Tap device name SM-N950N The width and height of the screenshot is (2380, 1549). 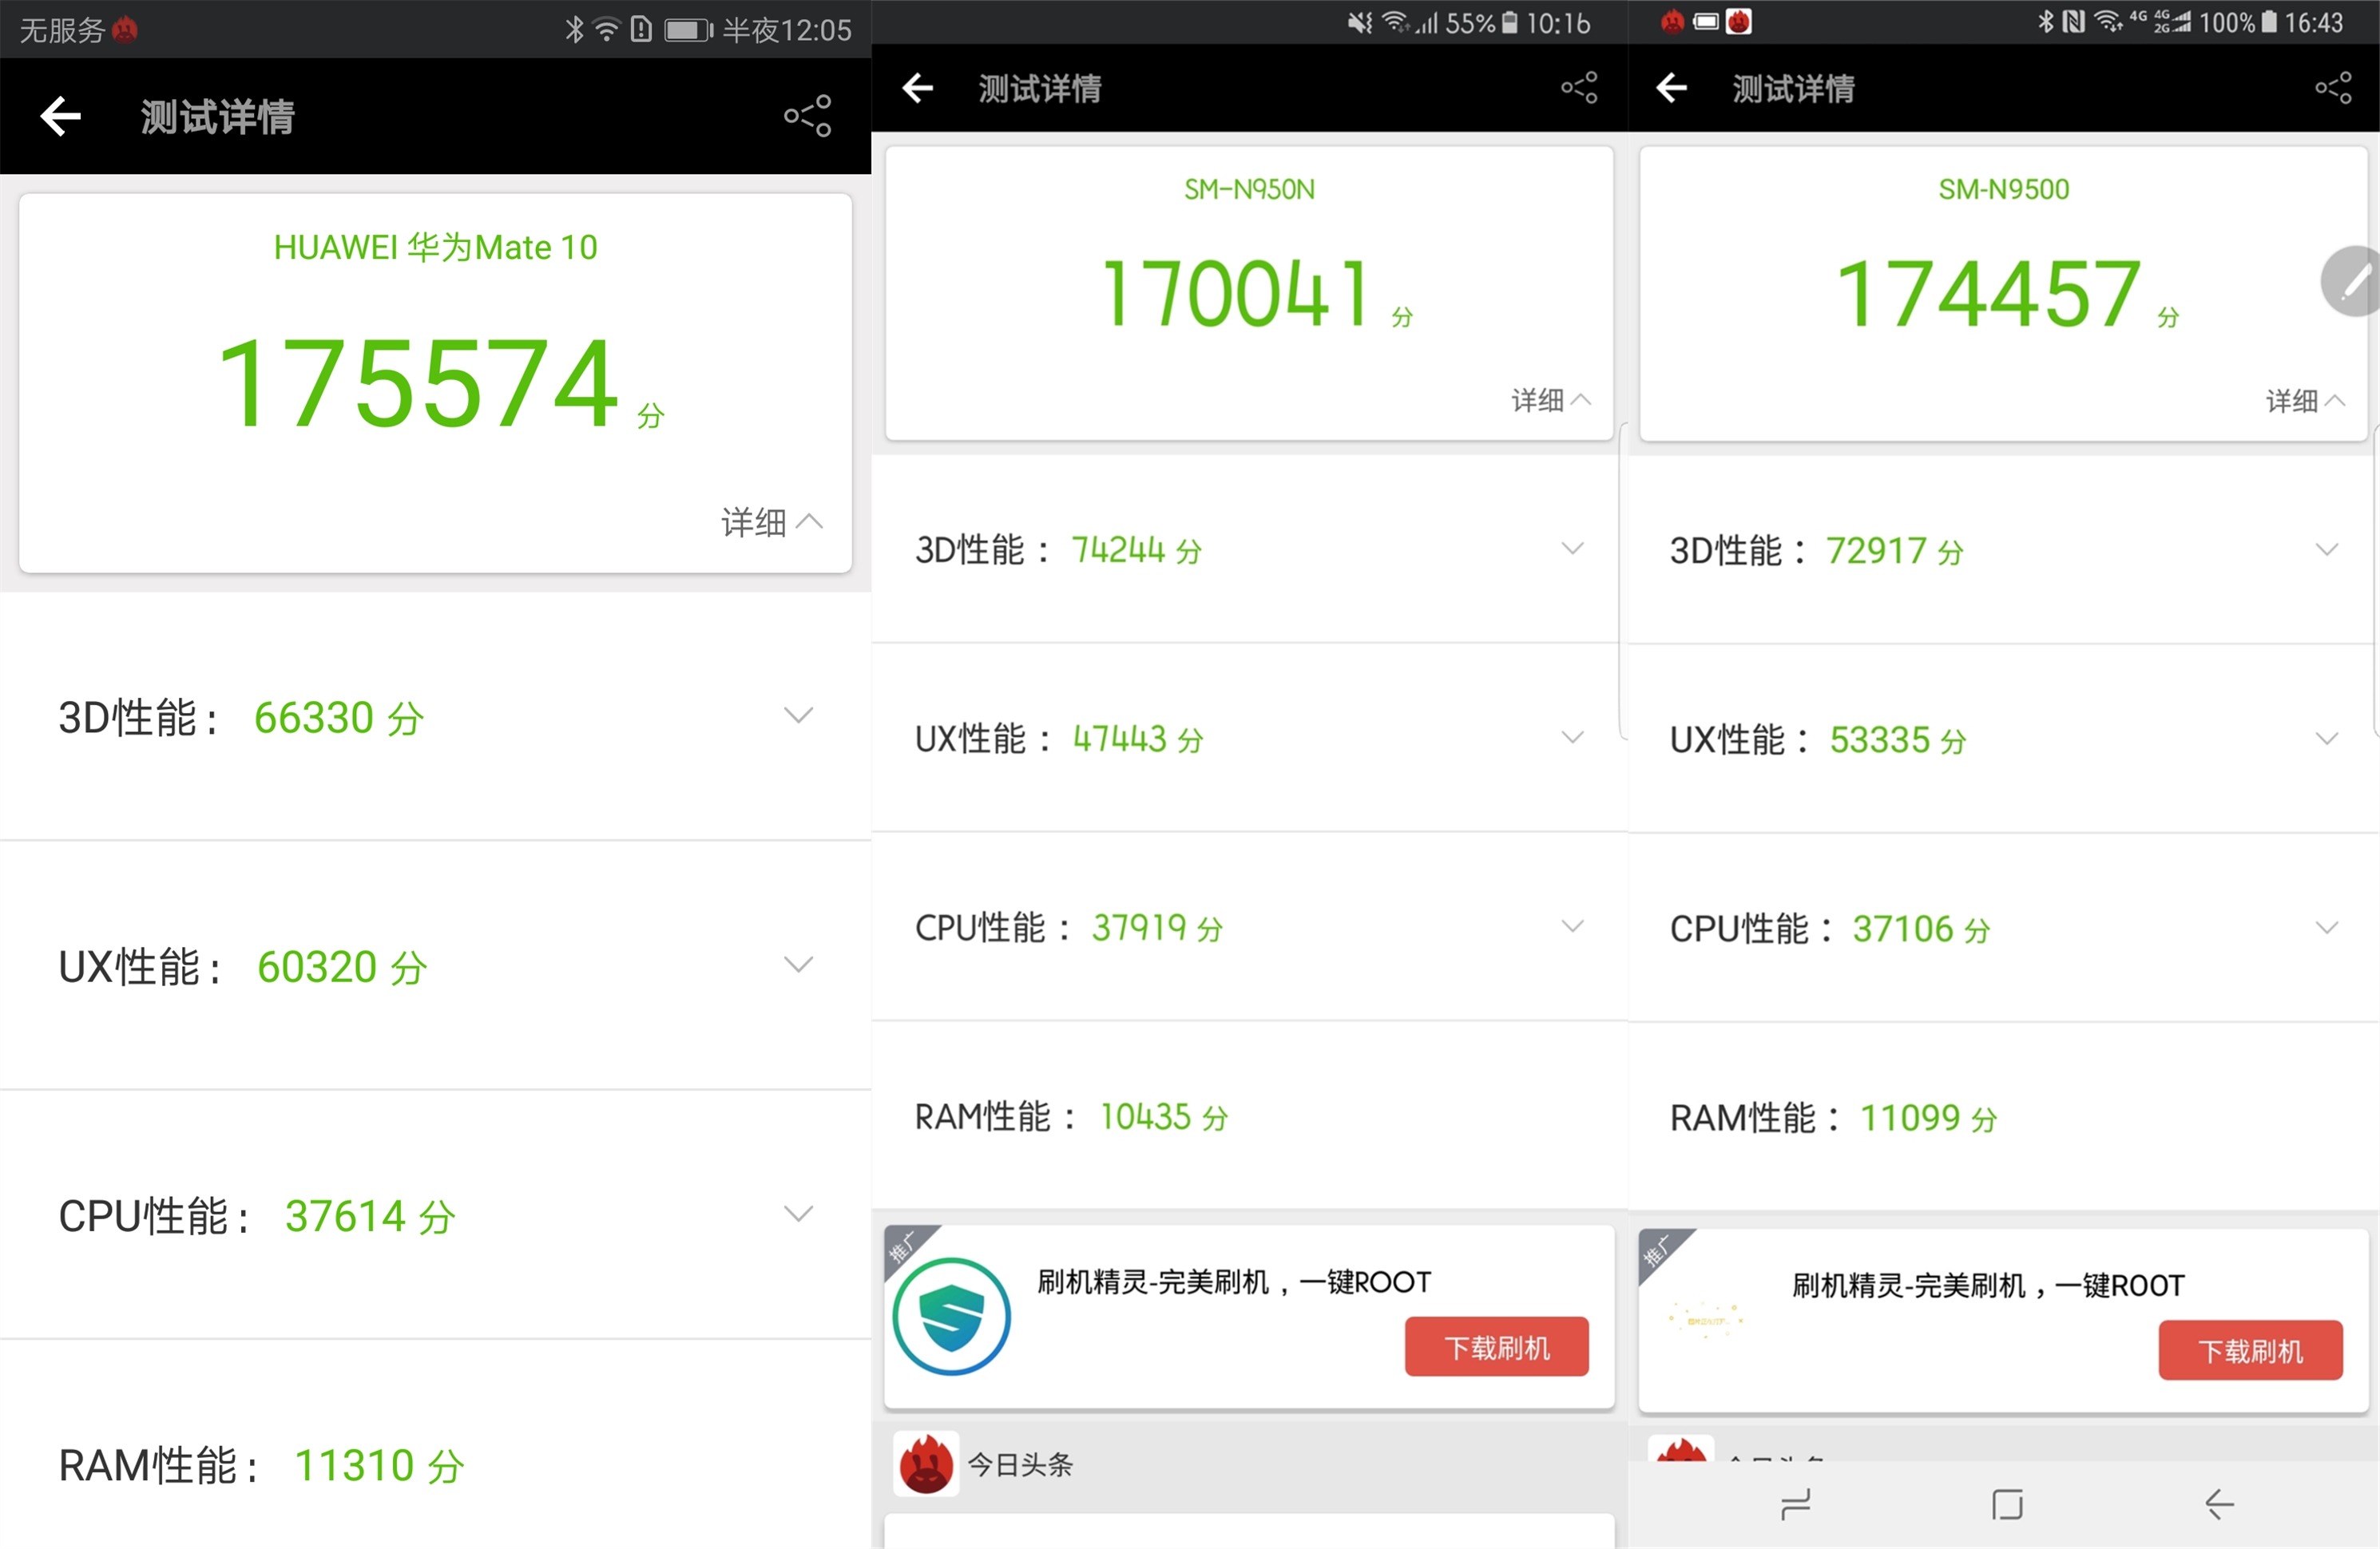(1249, 189)
